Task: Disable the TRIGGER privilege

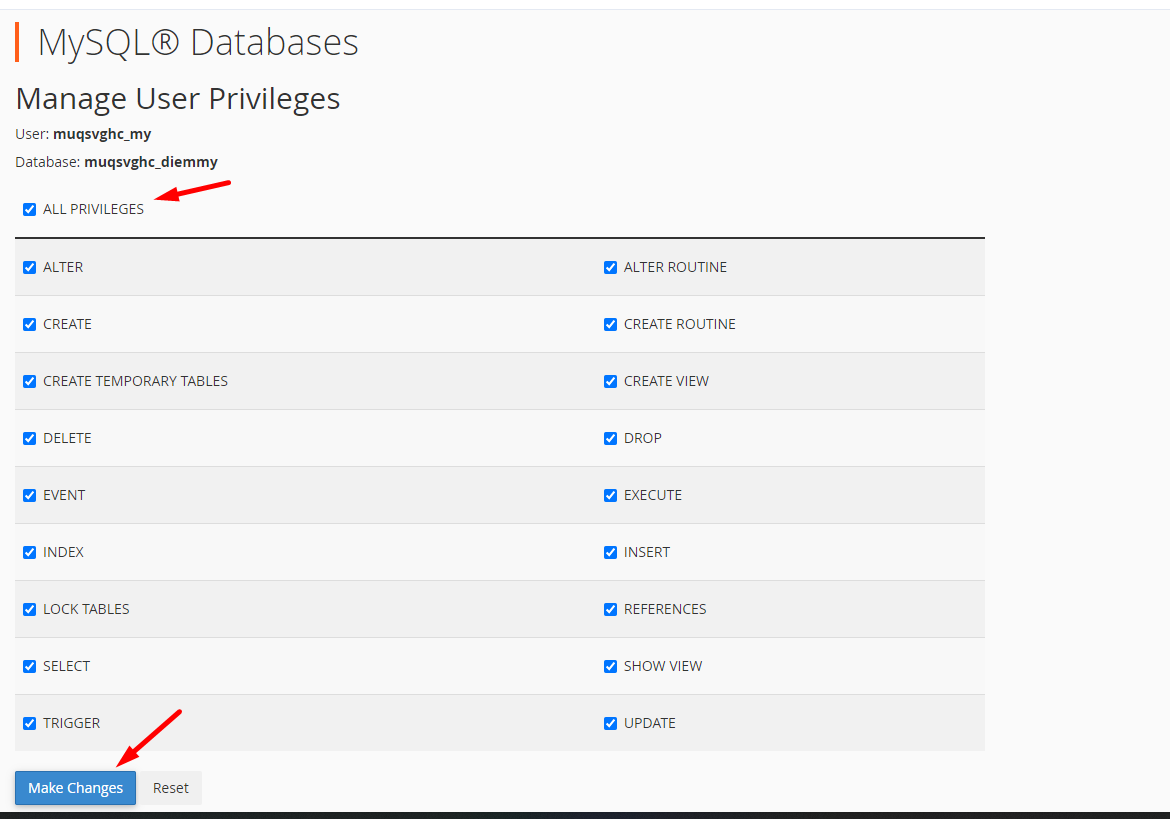Action: tap(30, 724)
